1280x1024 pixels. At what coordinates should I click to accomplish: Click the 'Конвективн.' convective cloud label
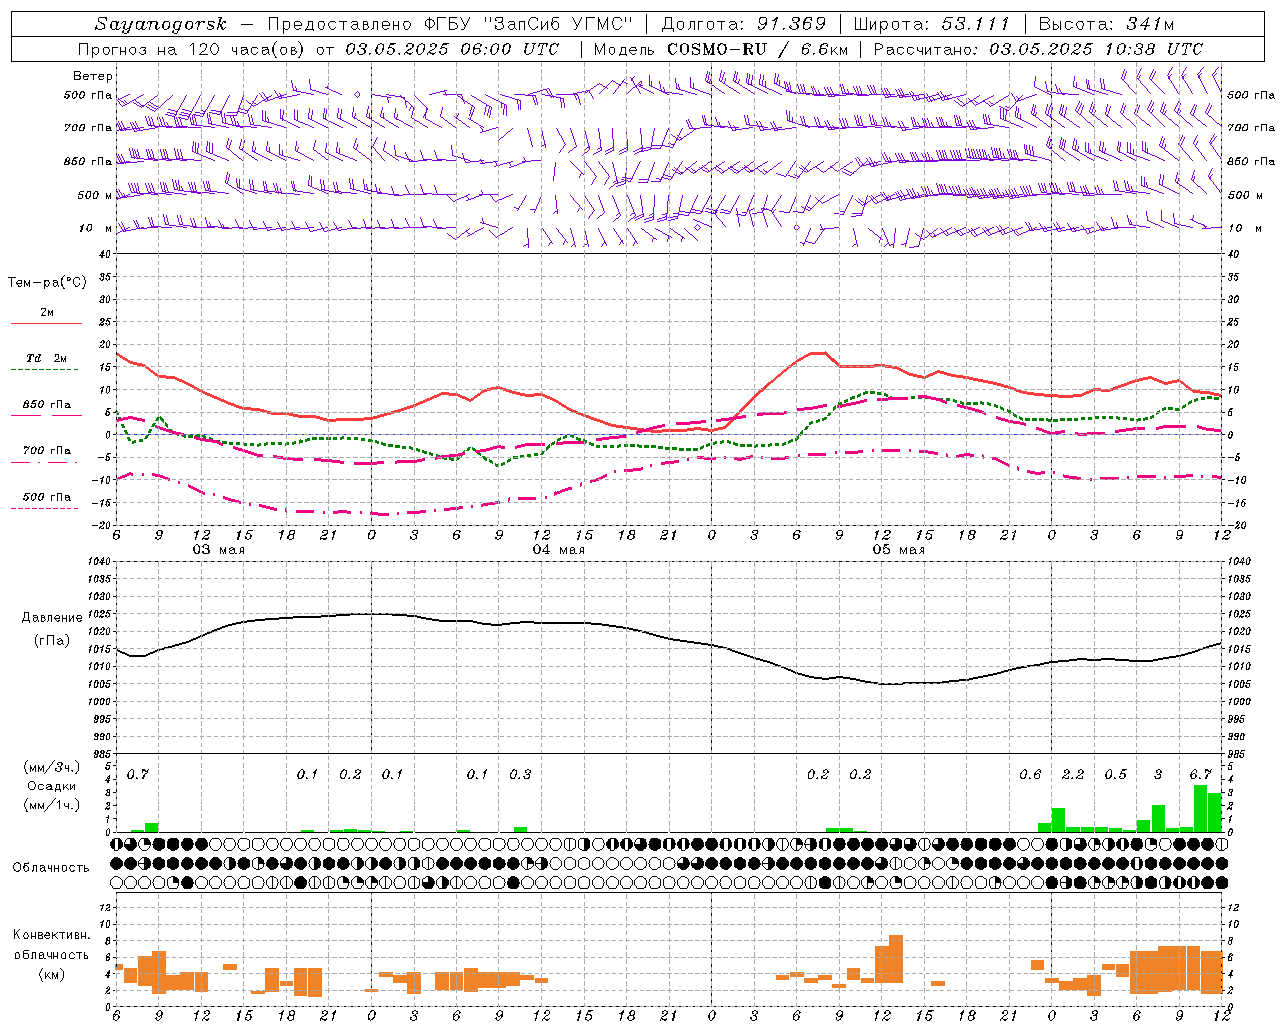coord(51,935)
